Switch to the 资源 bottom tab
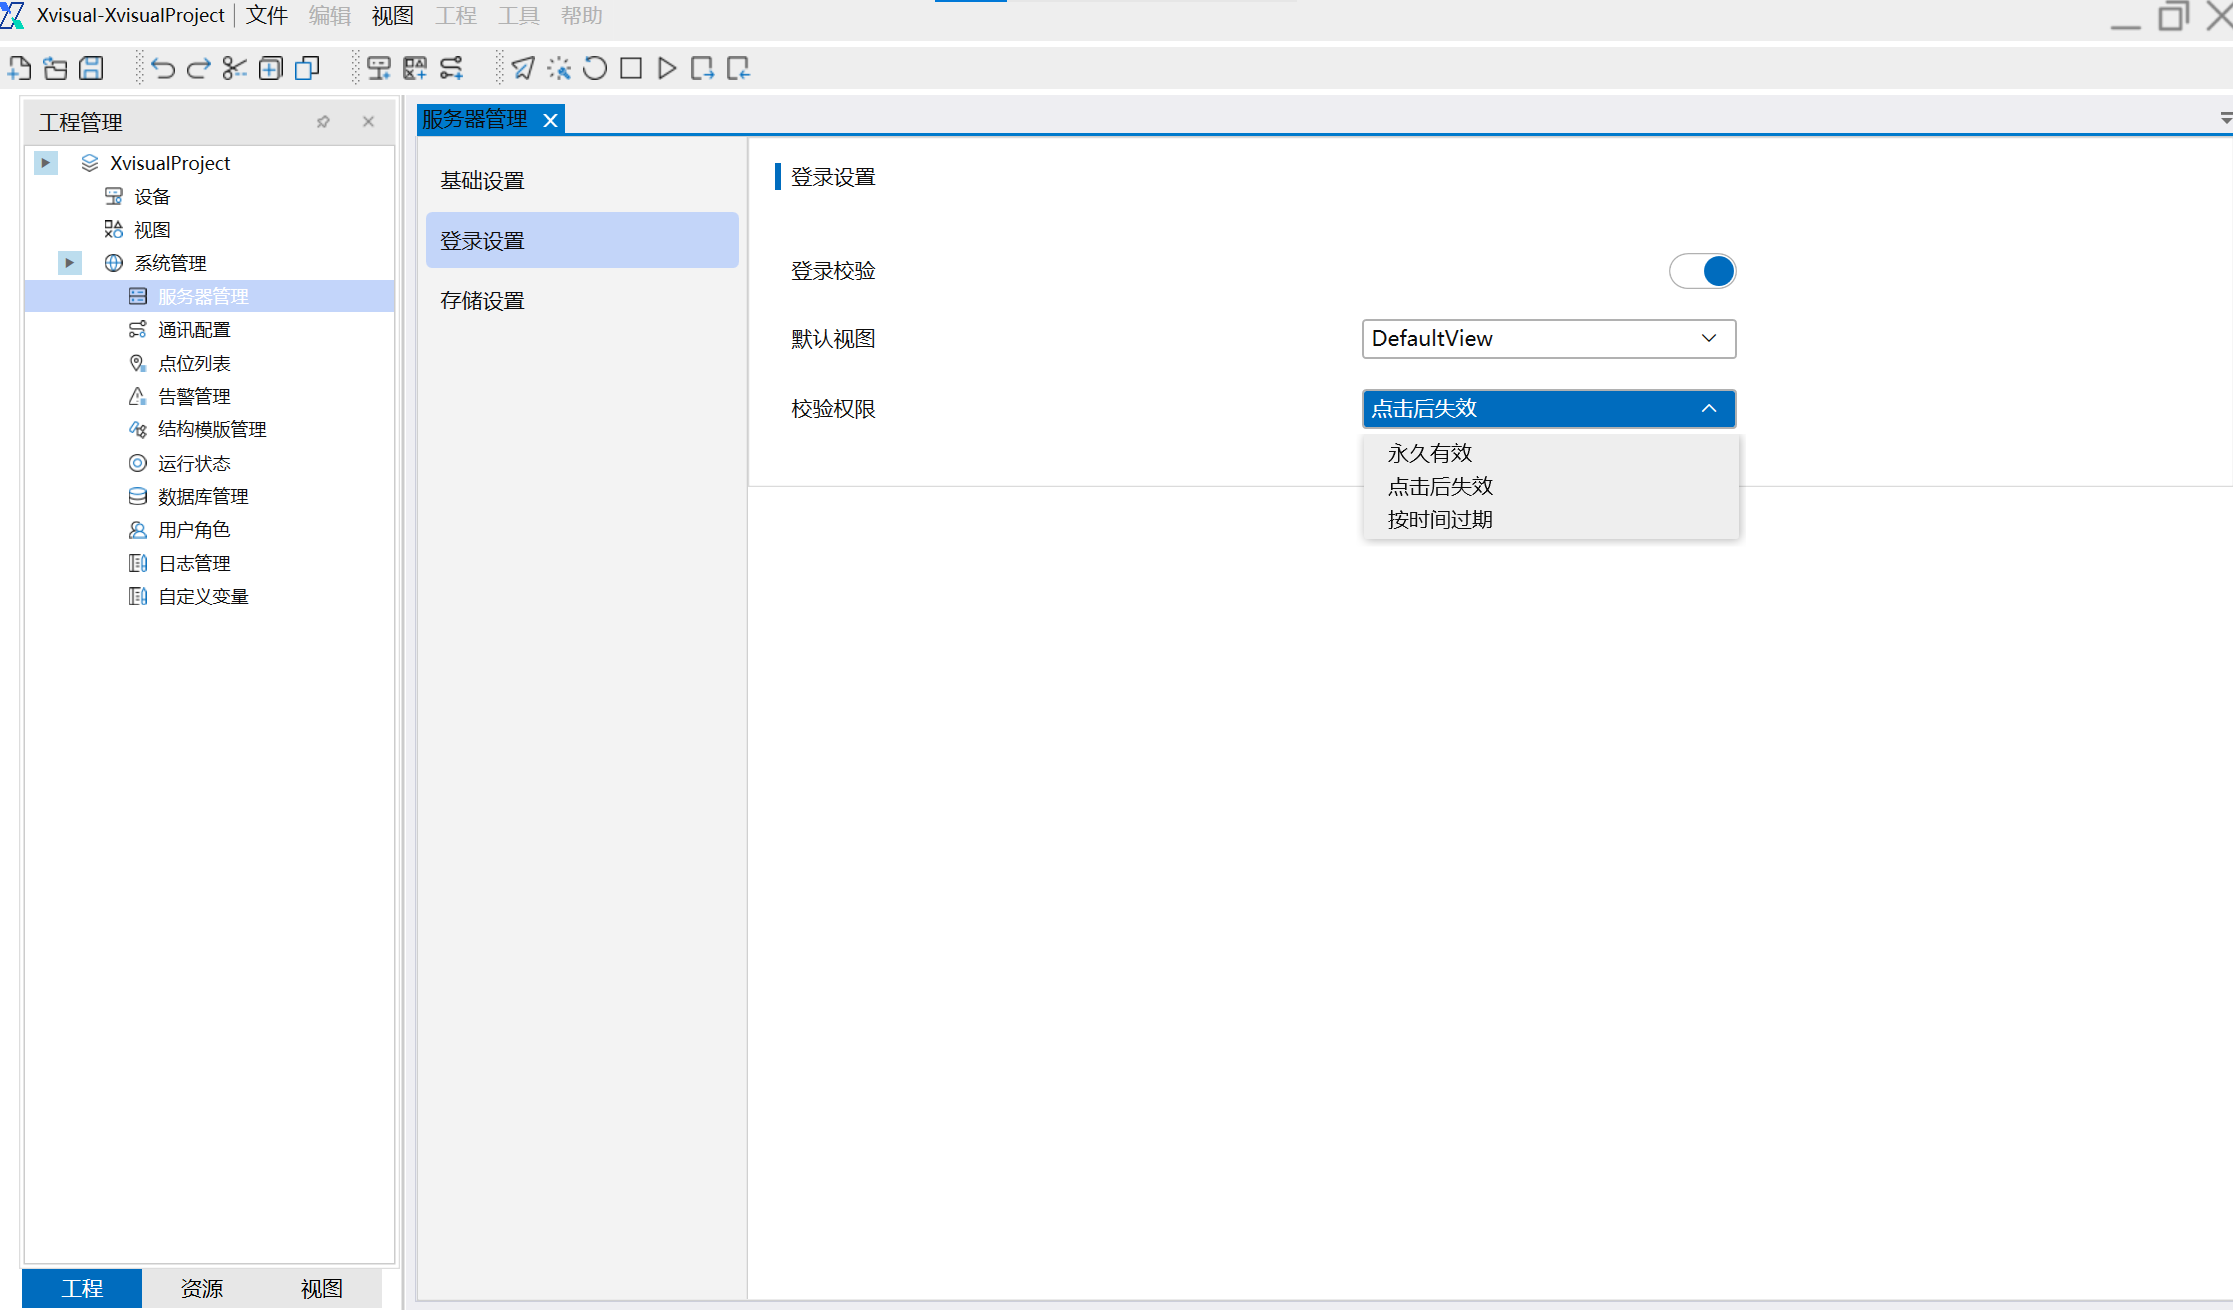 point(201,1288)
